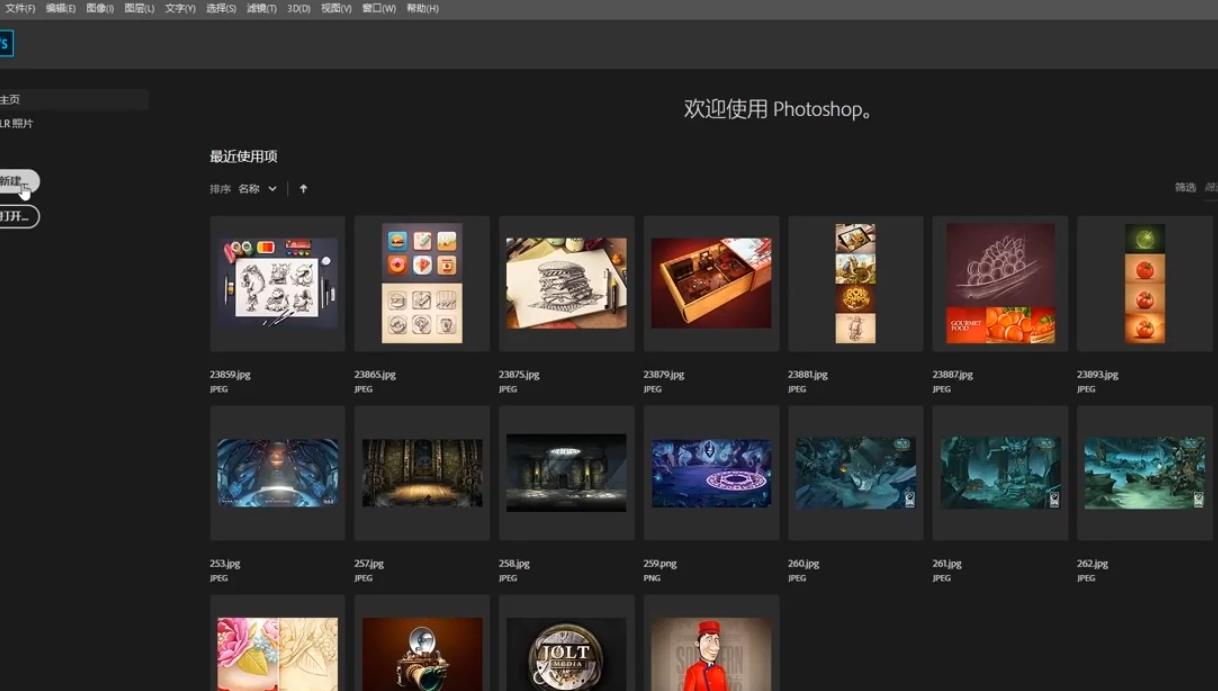
Task: Click the 打开 button
Action: coord(17,216)
